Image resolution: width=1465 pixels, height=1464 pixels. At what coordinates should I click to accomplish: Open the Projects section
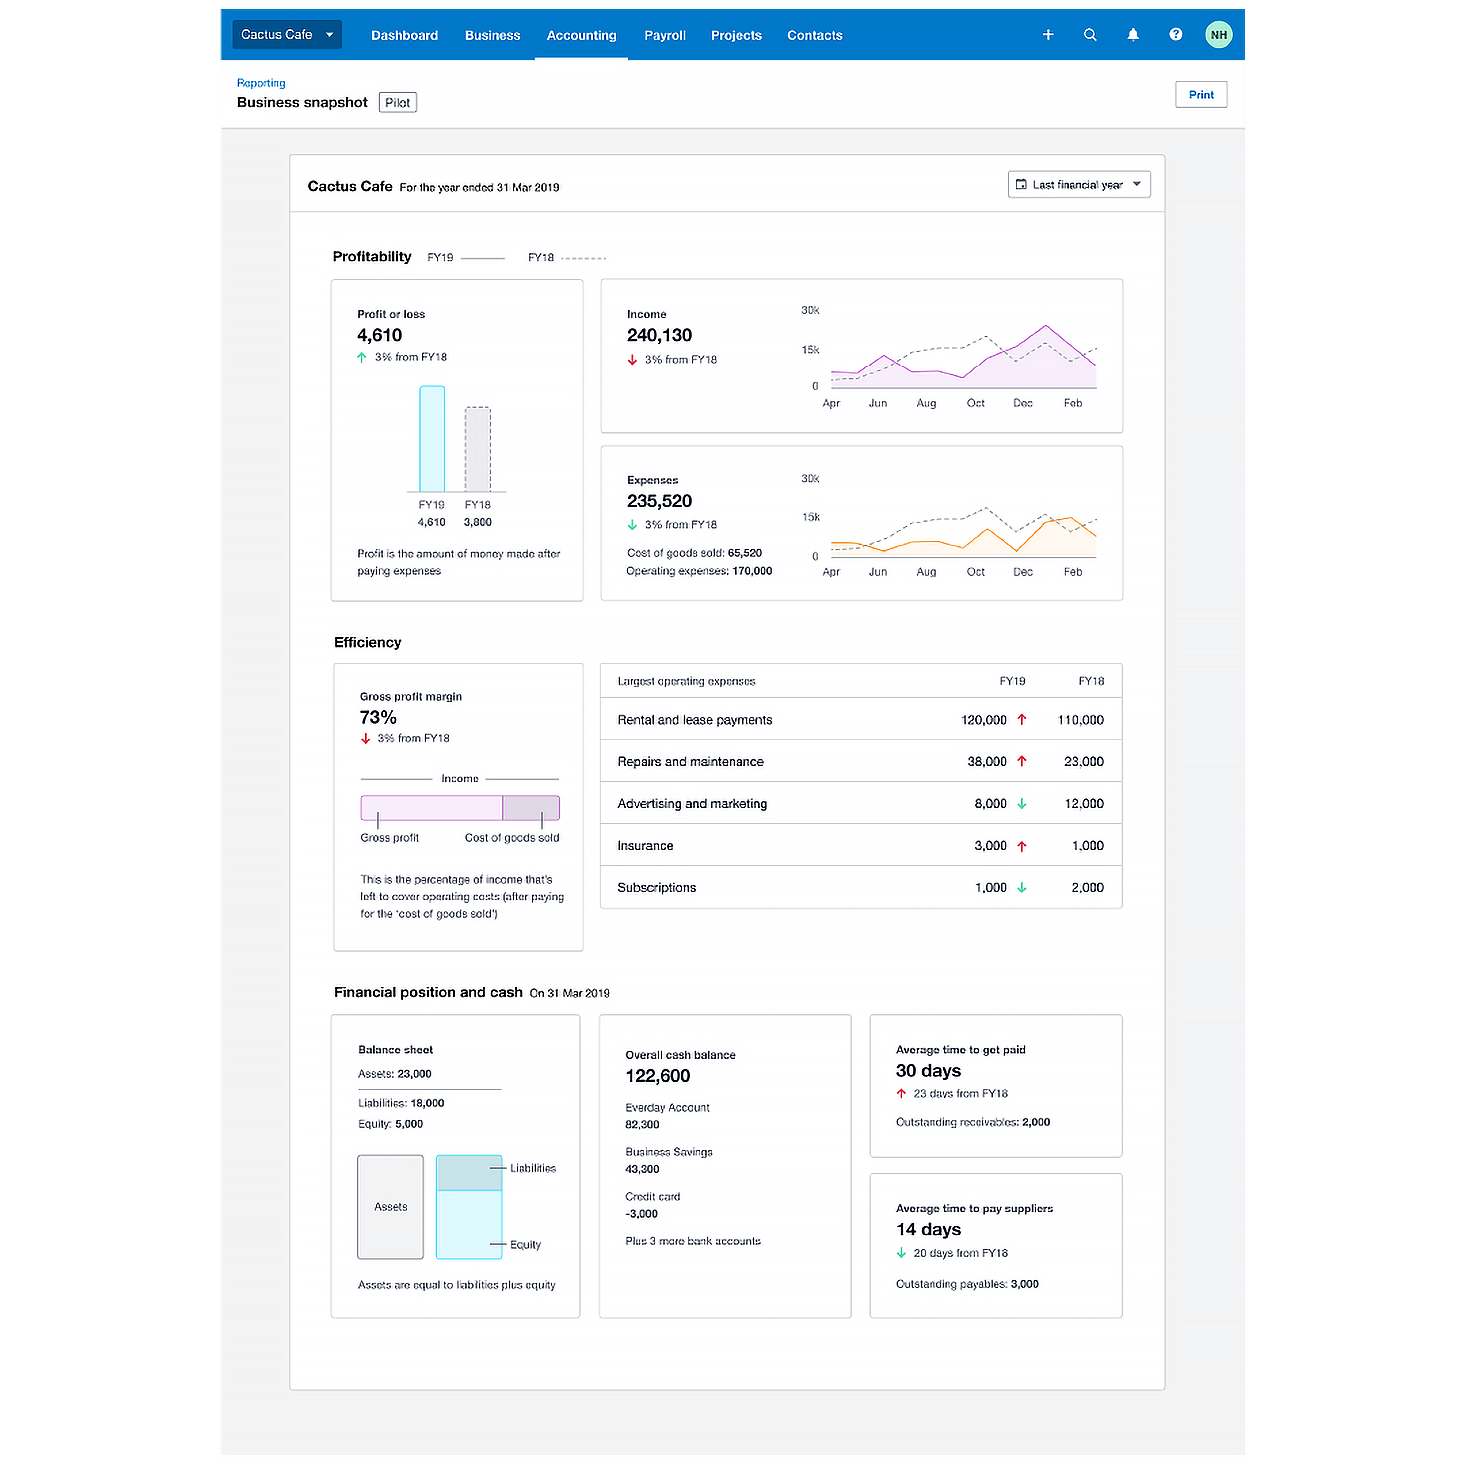735,35
